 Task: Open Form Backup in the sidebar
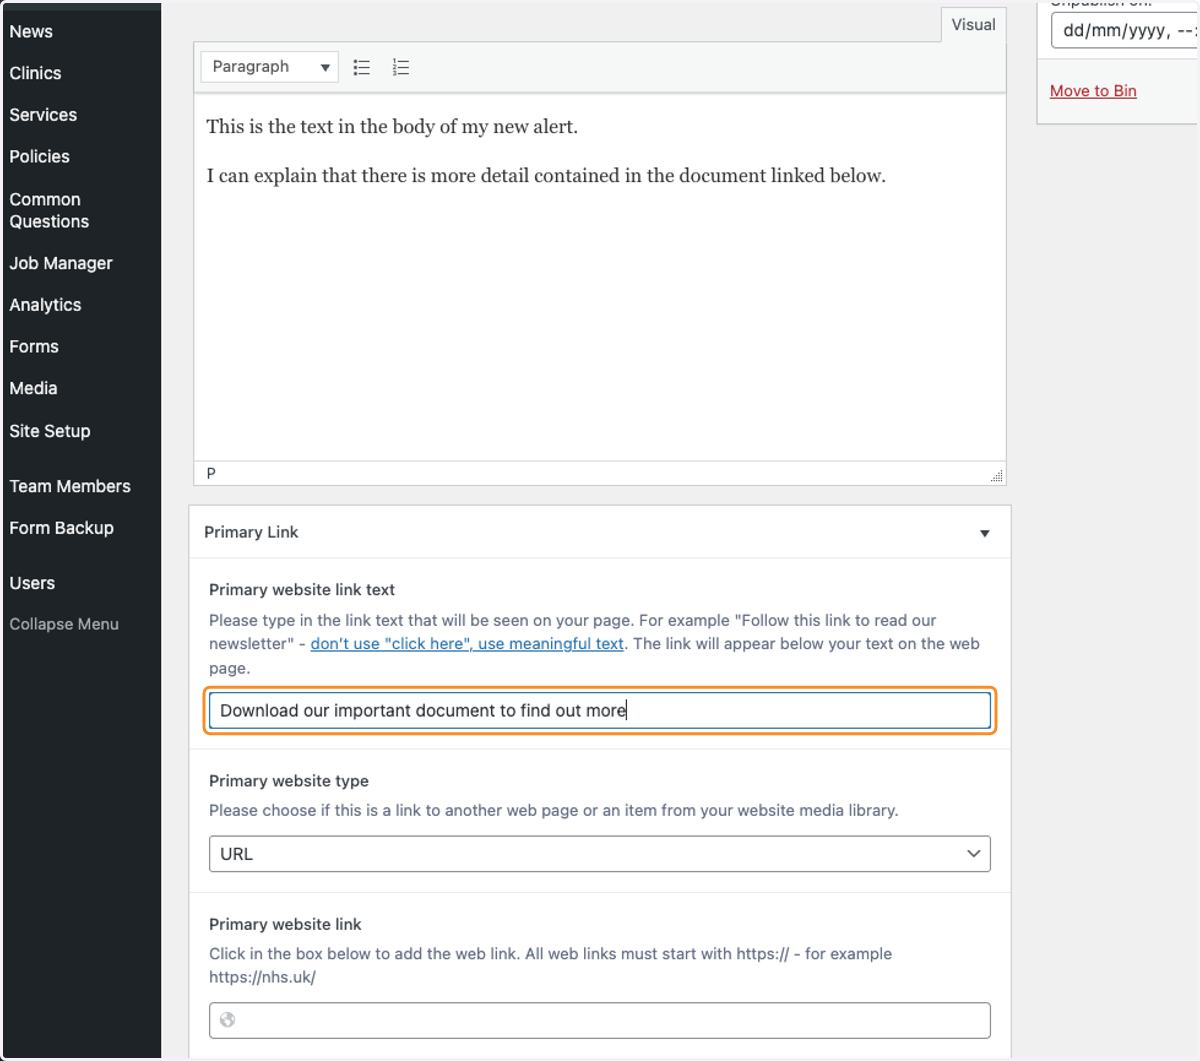tap(61, 528)
